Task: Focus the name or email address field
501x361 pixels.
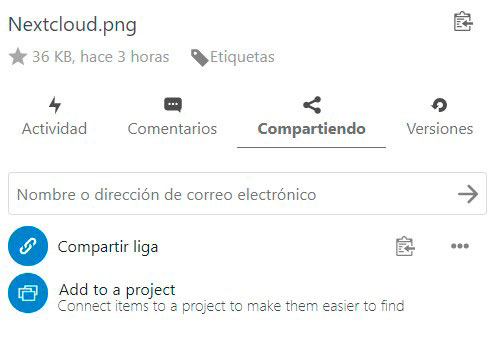Action: (247, 194)
